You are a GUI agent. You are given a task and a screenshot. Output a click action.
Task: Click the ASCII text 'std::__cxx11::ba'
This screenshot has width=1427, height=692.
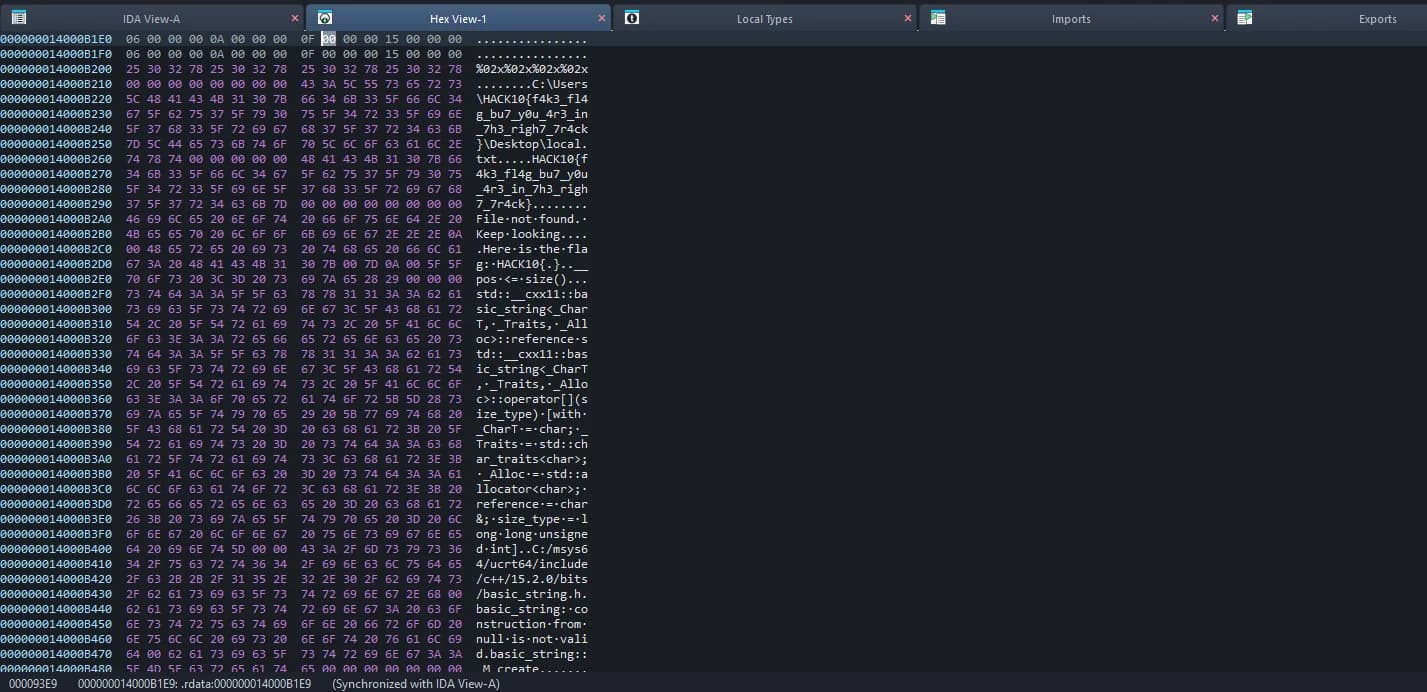pyautogui.click(x=532, y=294)
